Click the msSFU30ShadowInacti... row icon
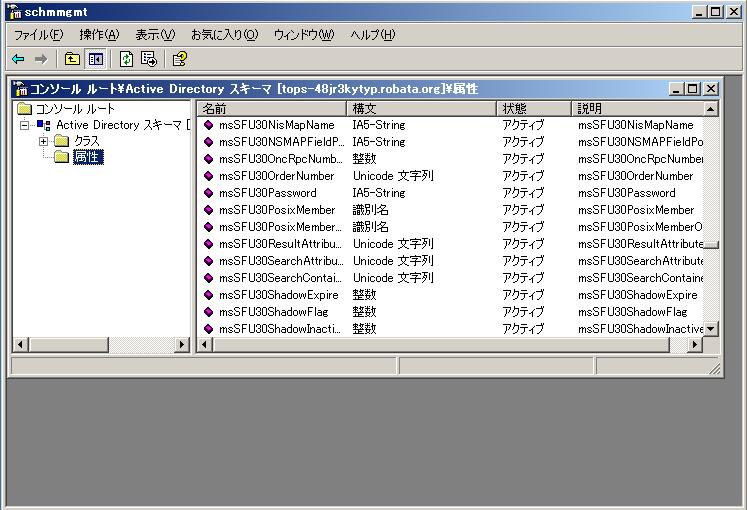Viewport: 747px width, 510px height. click(x=208, y=329)
